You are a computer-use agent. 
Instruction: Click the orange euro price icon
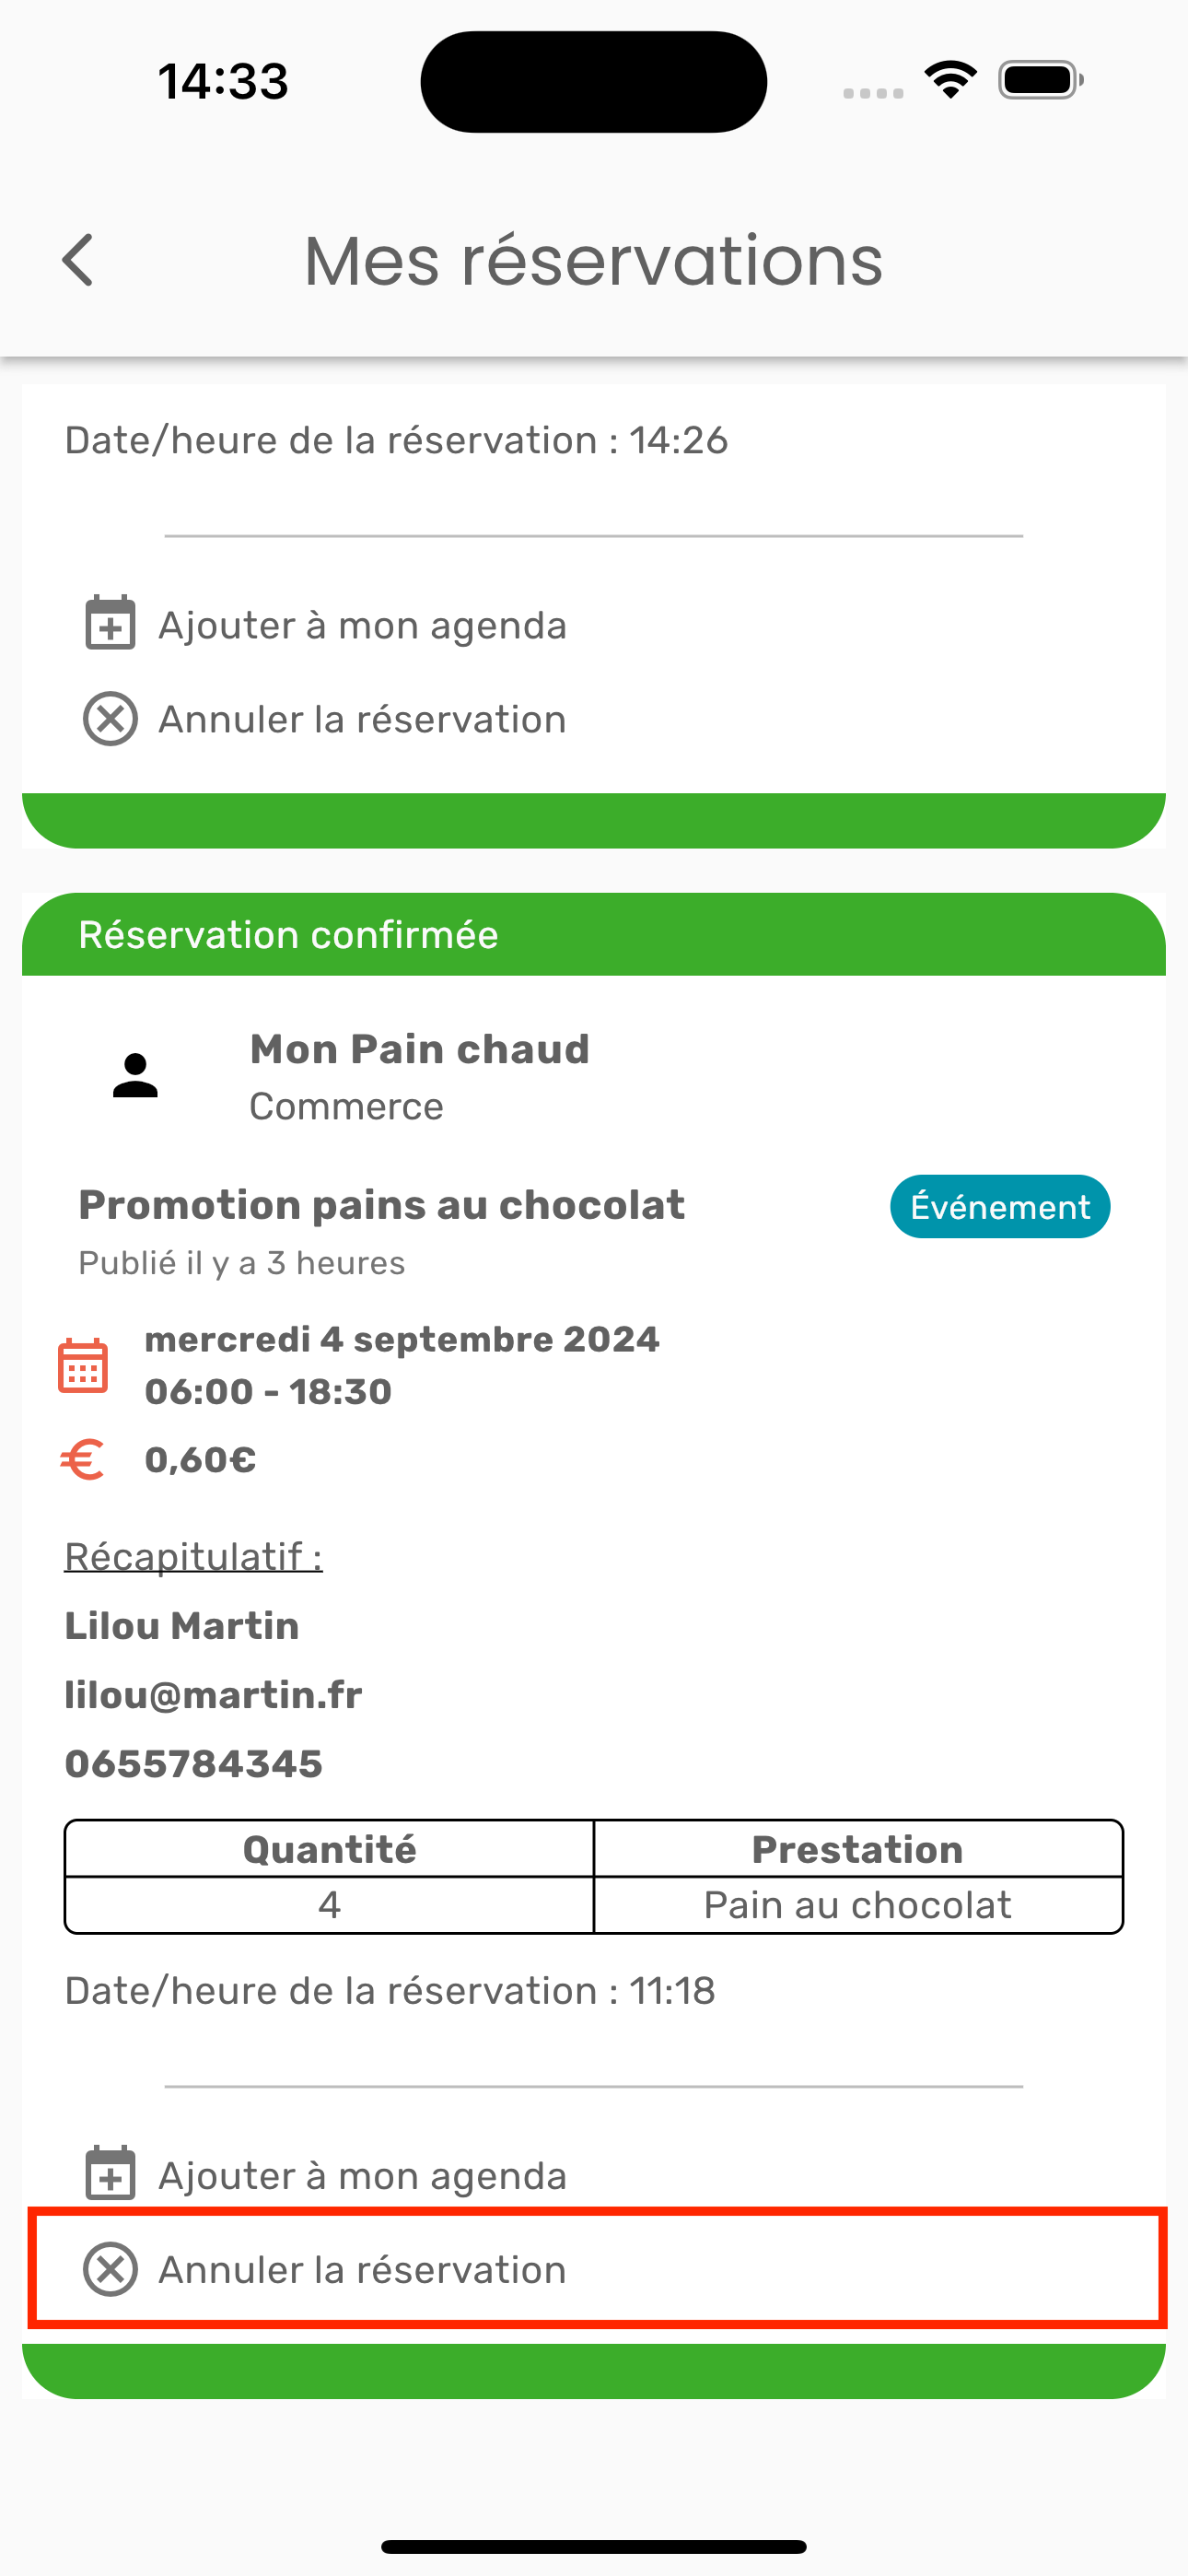[83, 1460]
